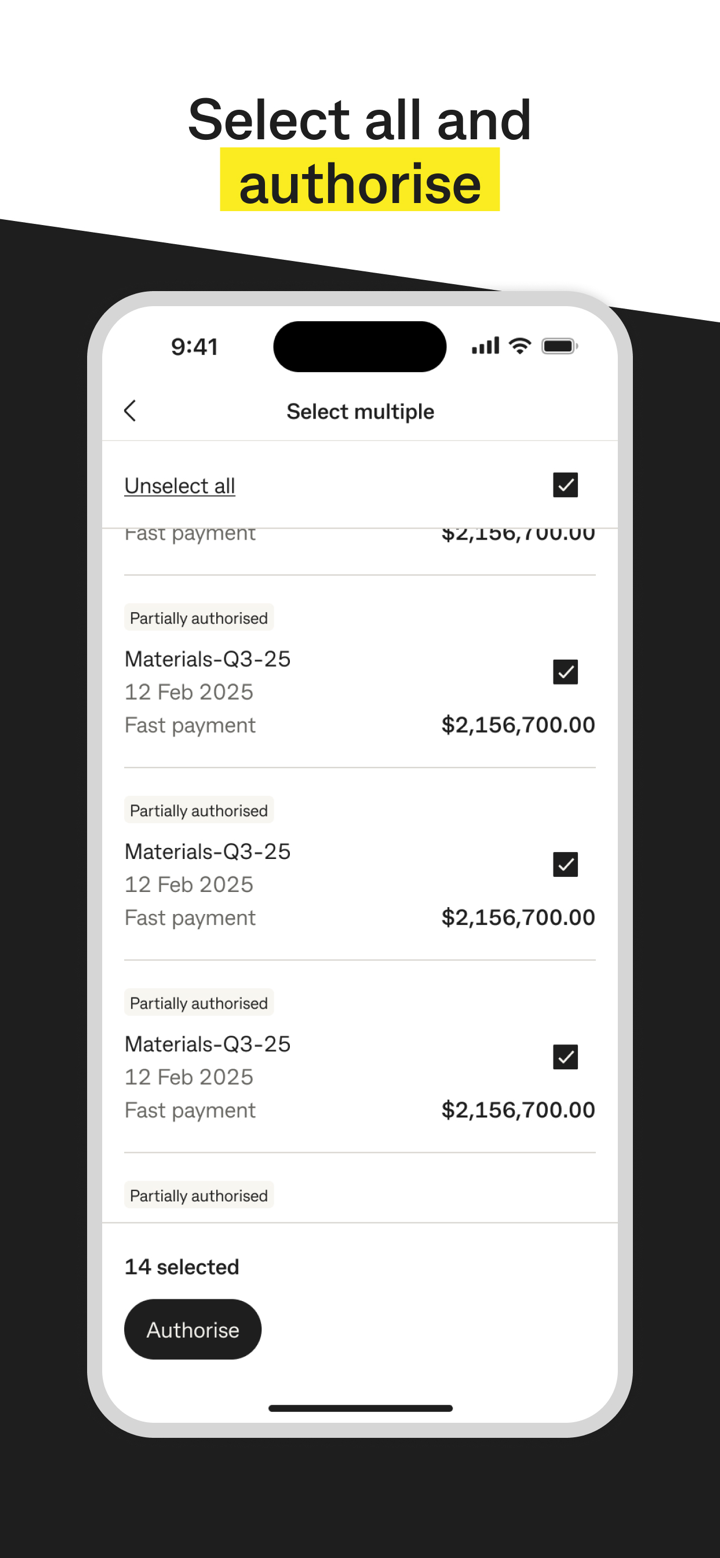Screen dimensions: 720x1558
Task: Open the second fully visible Materials-Q3-25 payment title
Action: [208, 852]
